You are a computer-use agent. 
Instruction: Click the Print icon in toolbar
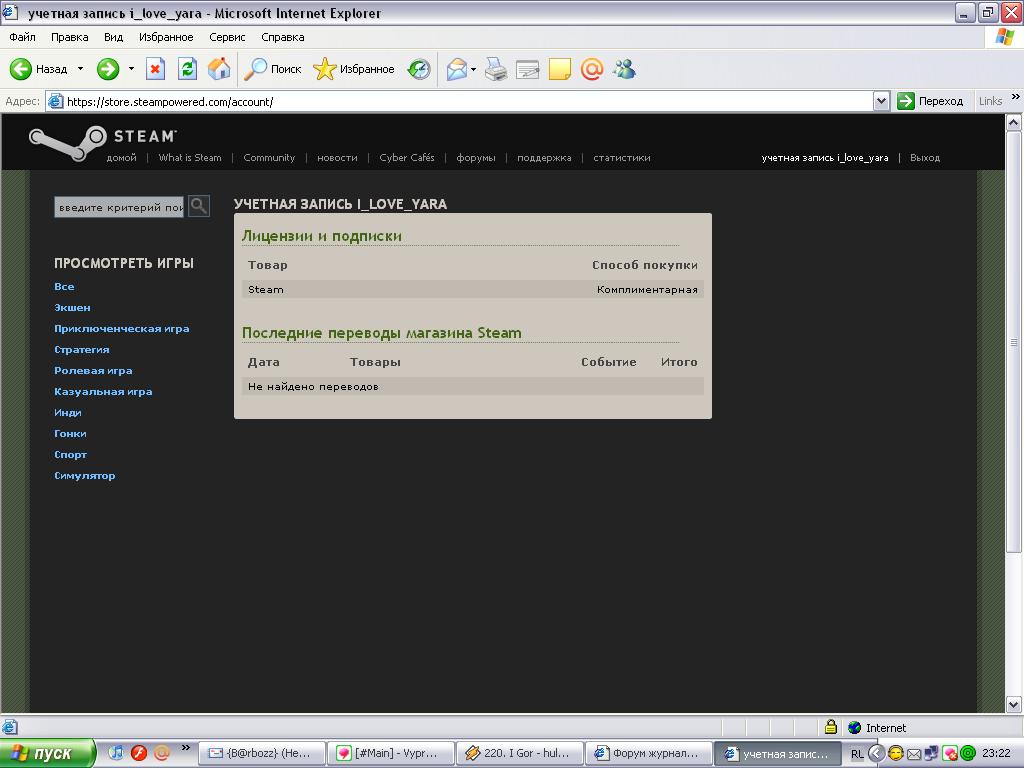click(496, 69)
